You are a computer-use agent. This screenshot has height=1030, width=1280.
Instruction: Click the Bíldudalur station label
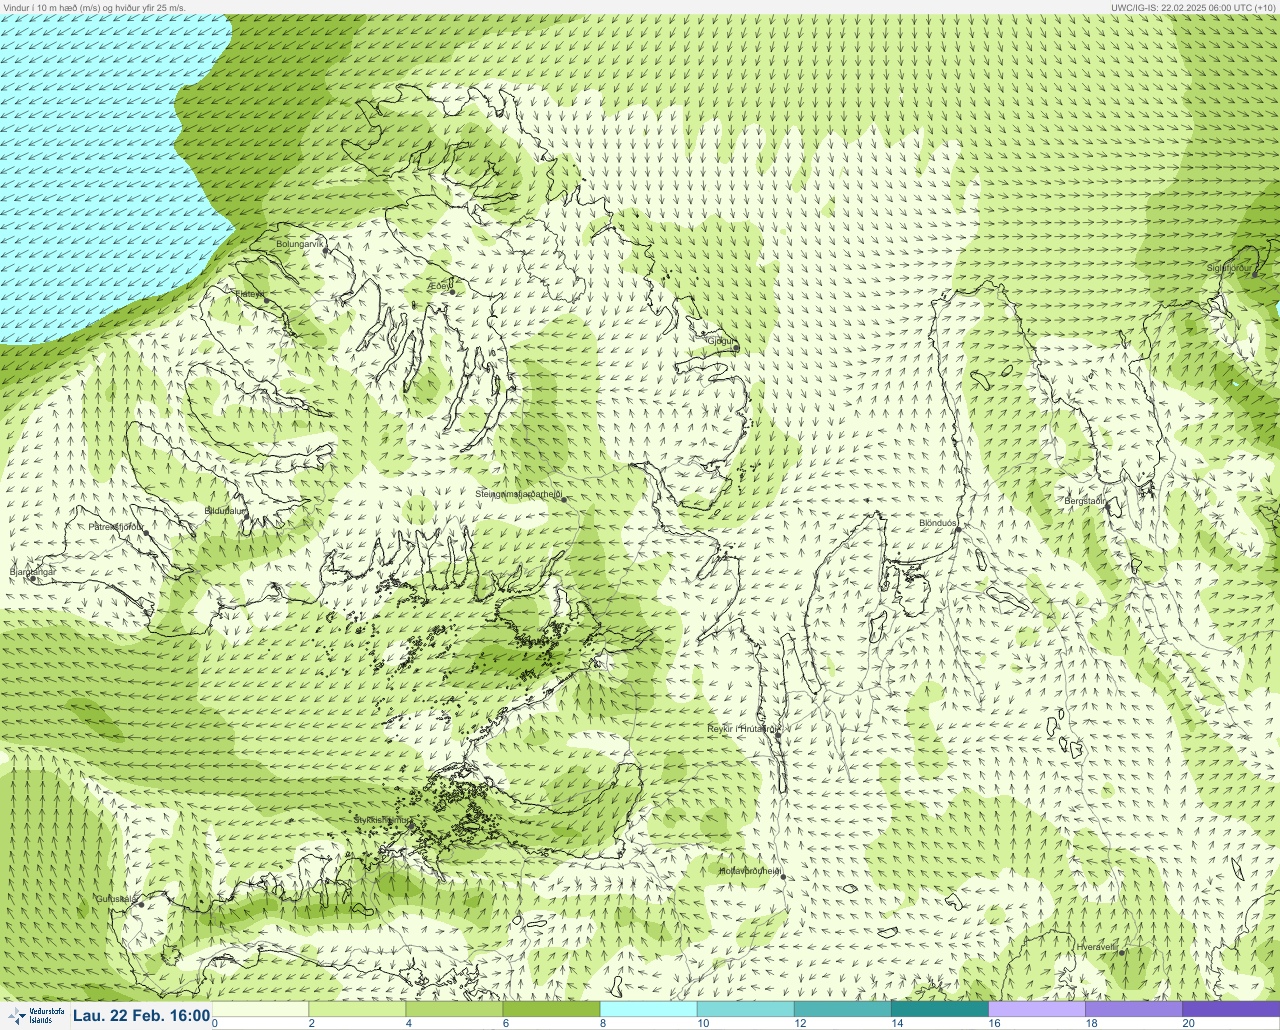click(225, 510)
